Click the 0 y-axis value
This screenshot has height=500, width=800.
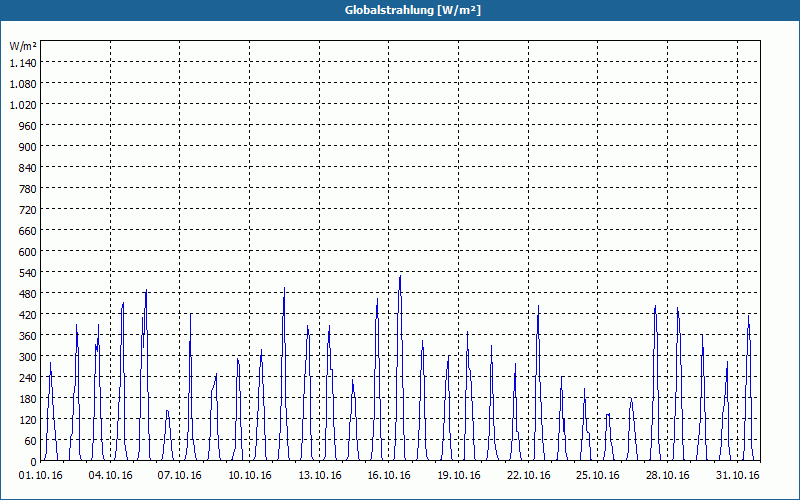34,461
